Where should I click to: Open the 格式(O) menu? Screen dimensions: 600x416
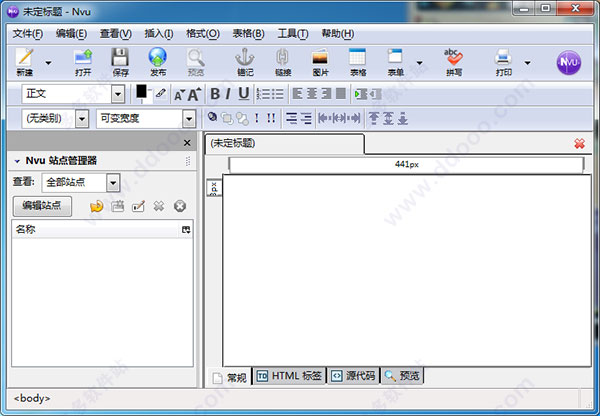click(x=203, y=34)
